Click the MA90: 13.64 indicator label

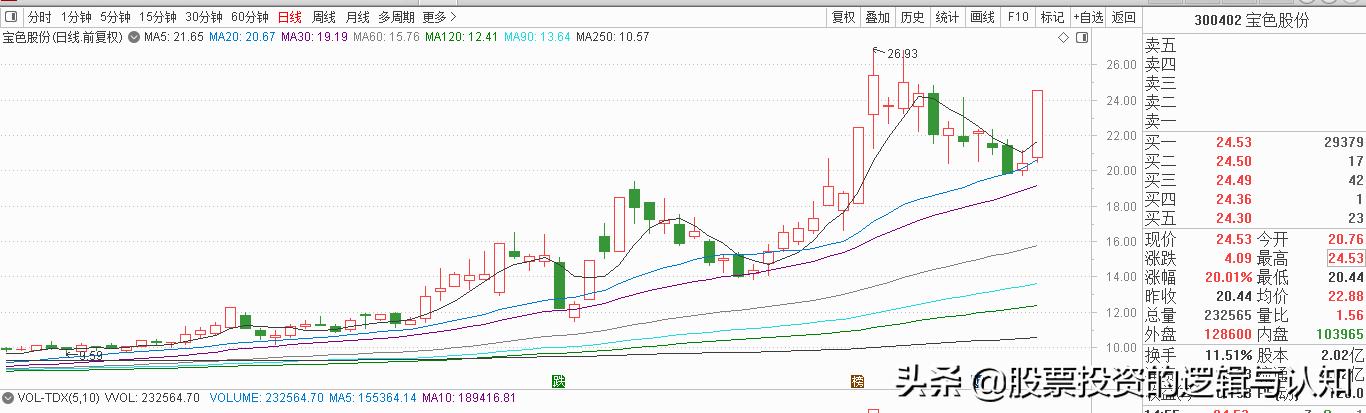(x=537, y=37)
